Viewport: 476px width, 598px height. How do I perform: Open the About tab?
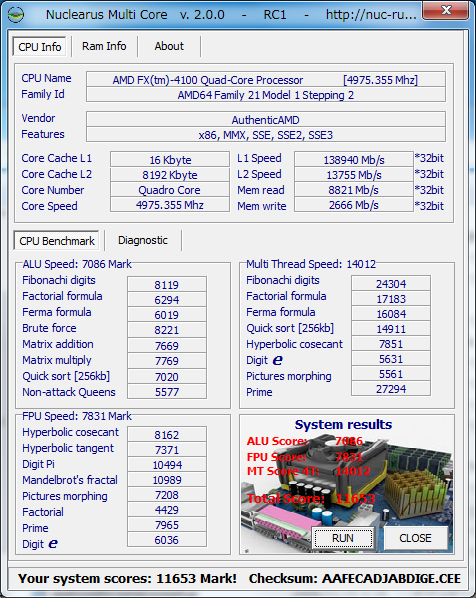point(169,46)
